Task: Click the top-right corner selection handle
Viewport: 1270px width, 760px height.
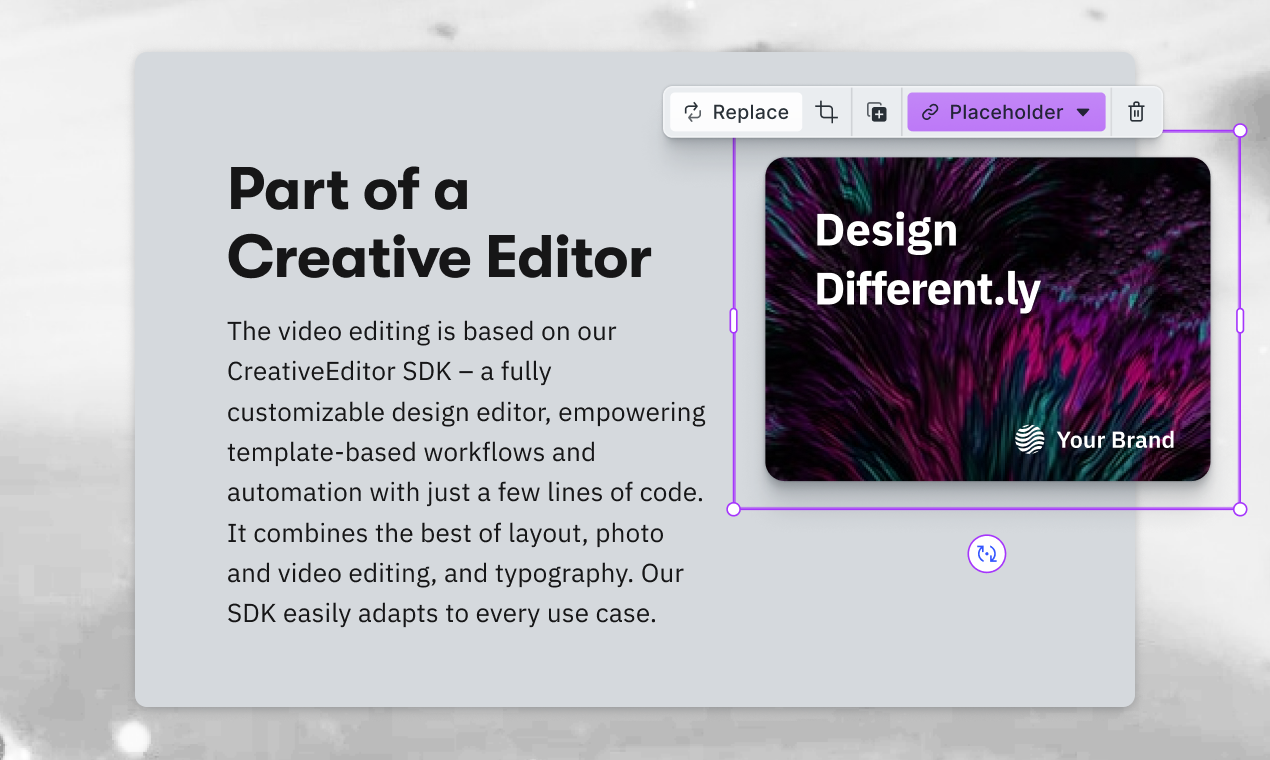Action: pos(1240,130)
